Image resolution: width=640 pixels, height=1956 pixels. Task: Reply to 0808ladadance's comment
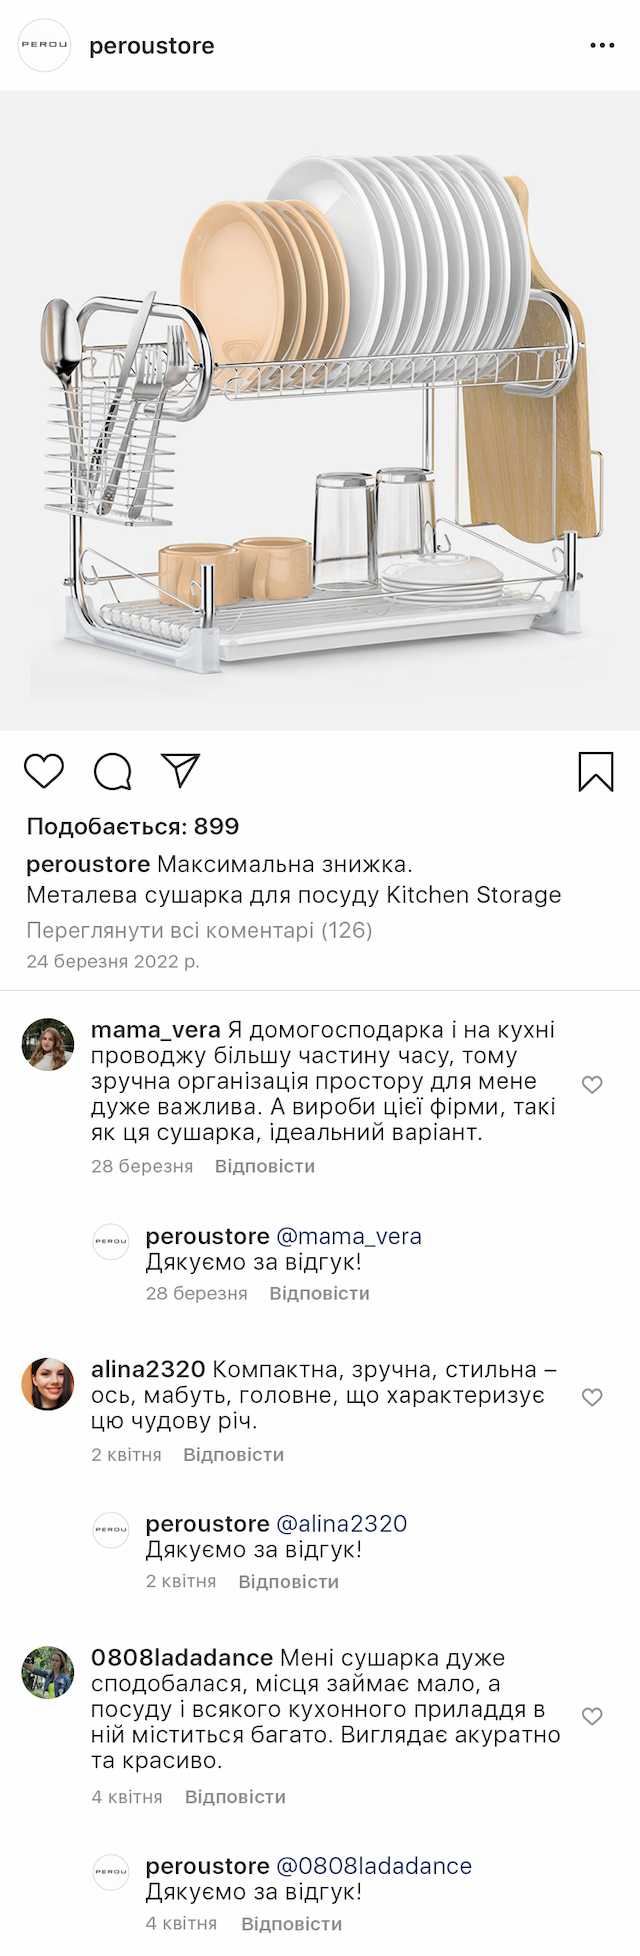coord(236,1797)
